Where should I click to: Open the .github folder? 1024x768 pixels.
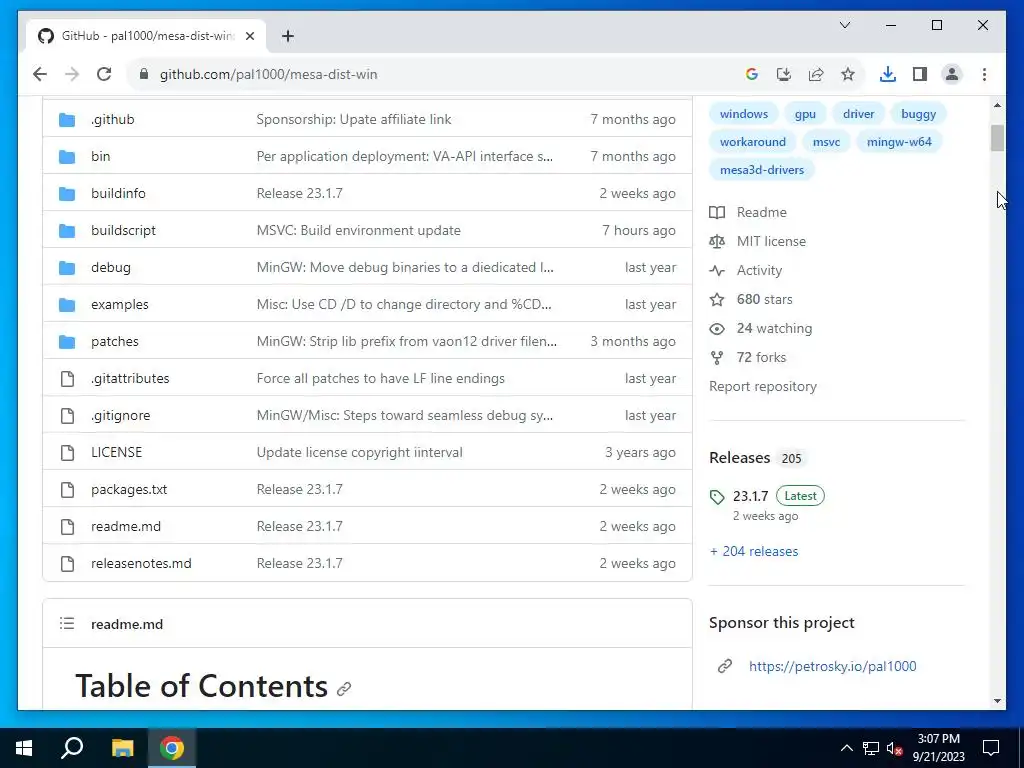coord(113,120)
